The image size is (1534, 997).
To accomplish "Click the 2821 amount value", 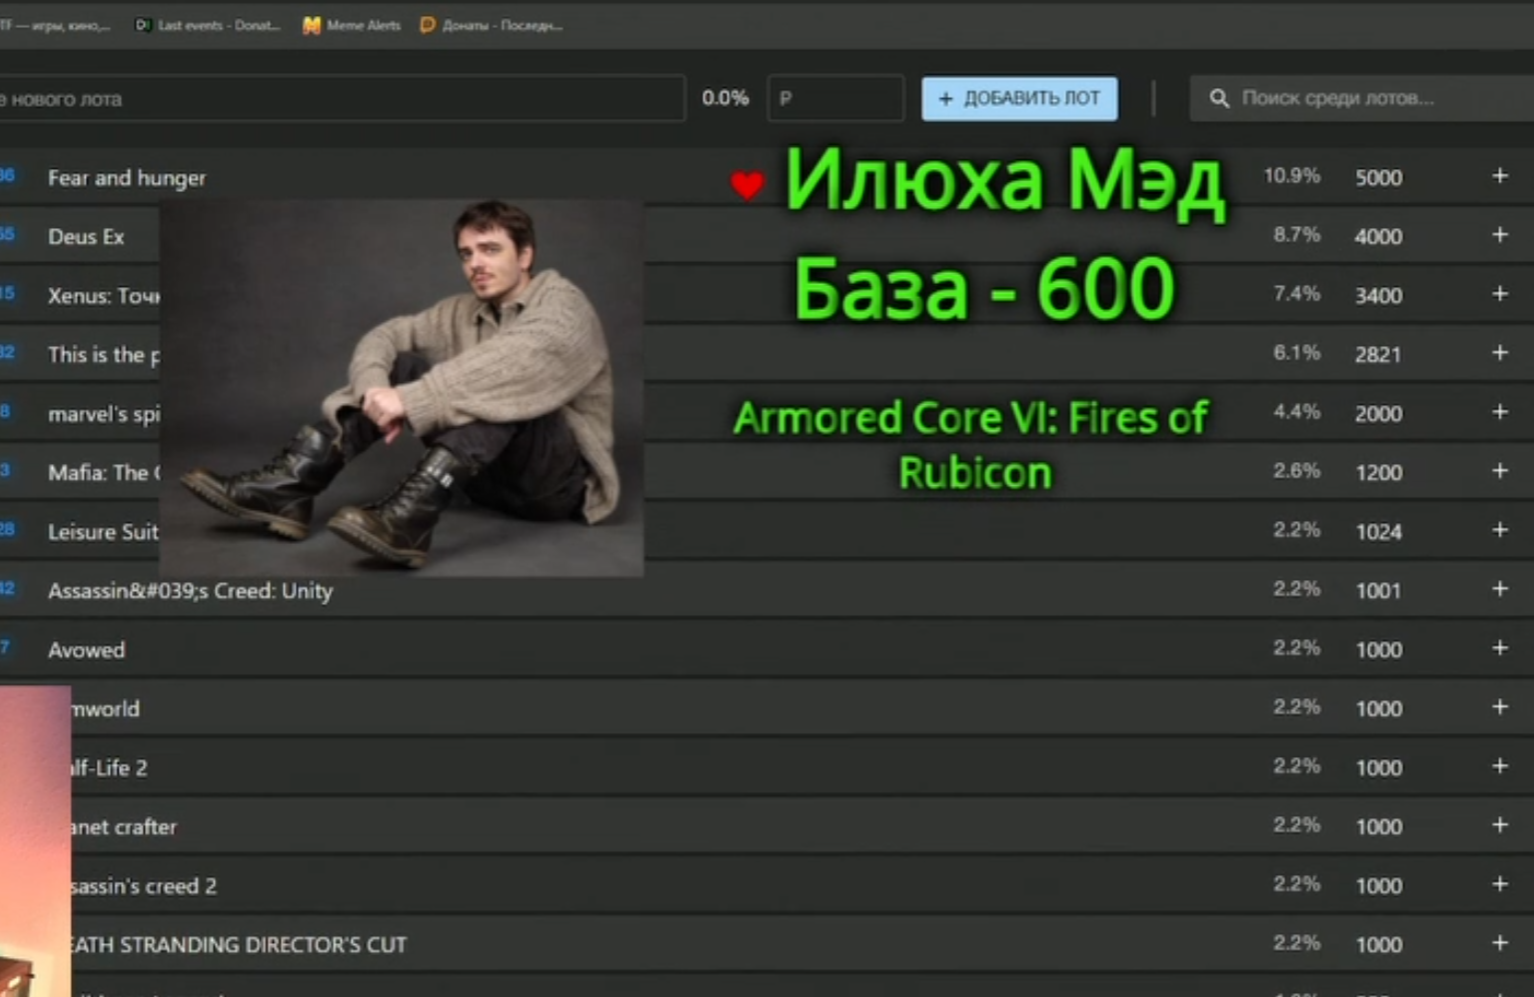I will [1378, 355].
